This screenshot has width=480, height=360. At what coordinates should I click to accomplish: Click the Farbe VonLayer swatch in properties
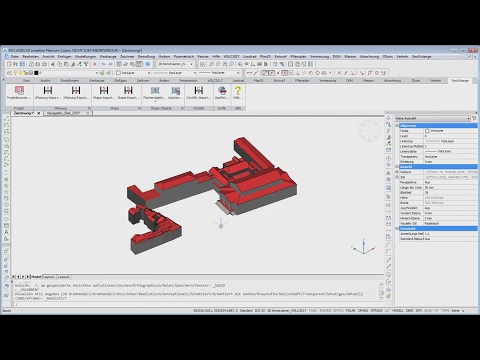coord(427,131)
